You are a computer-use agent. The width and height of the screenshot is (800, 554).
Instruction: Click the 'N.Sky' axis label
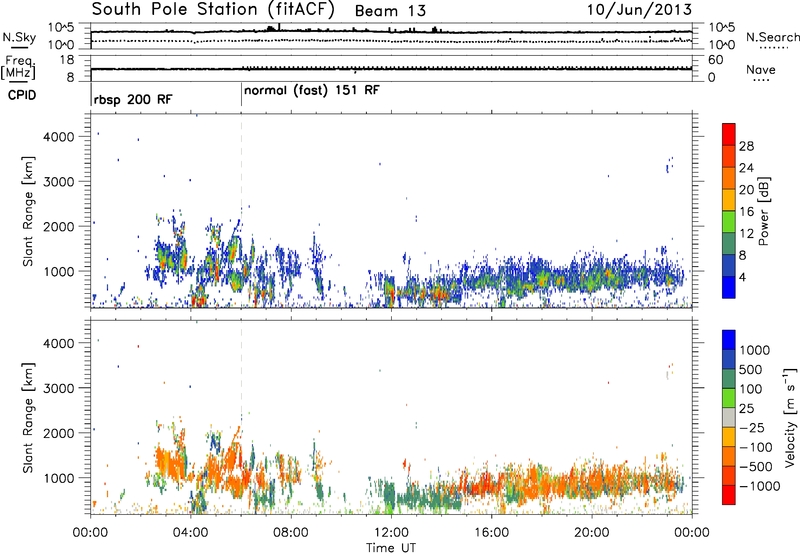(x=19, y=37)
